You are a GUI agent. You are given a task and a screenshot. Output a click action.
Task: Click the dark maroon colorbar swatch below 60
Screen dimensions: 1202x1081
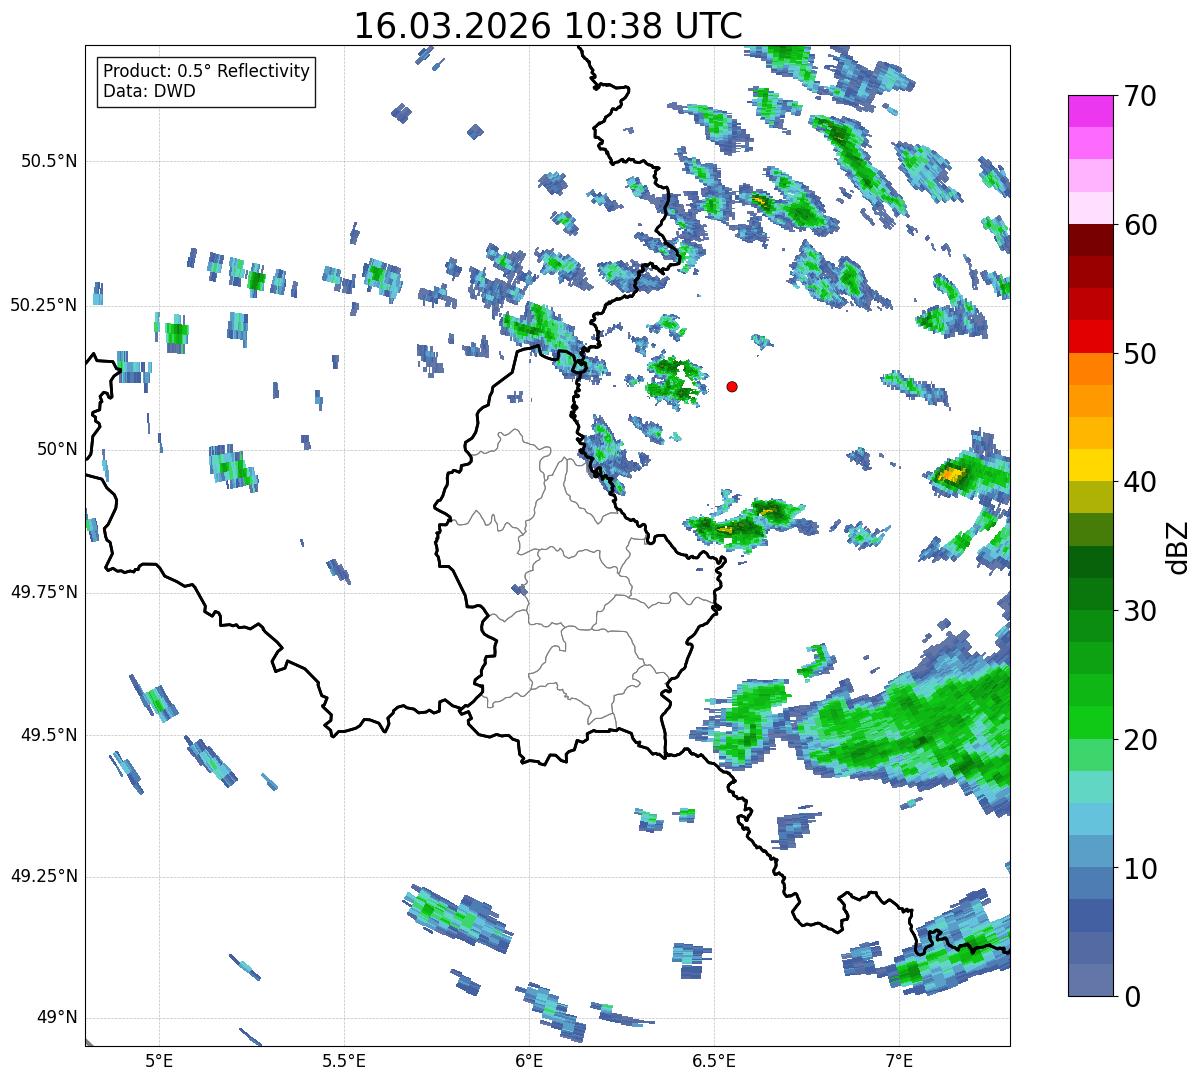[x=1090, y=240]
